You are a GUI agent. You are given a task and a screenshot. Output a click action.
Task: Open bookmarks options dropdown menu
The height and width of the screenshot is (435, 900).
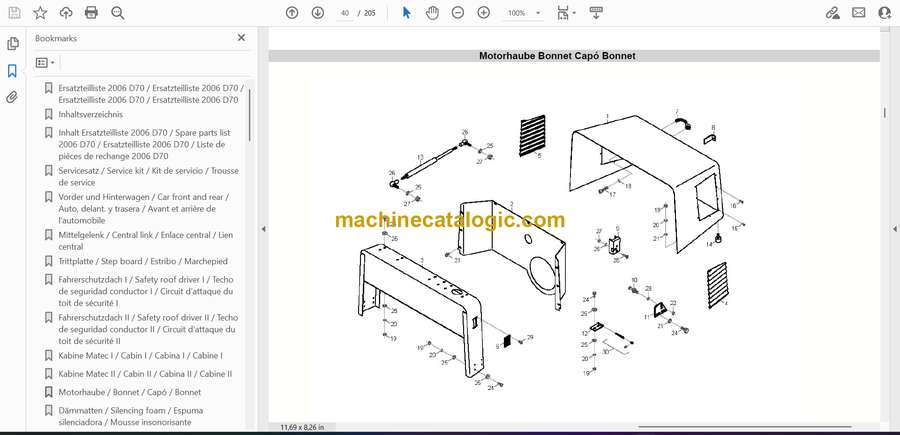(46, 62)
